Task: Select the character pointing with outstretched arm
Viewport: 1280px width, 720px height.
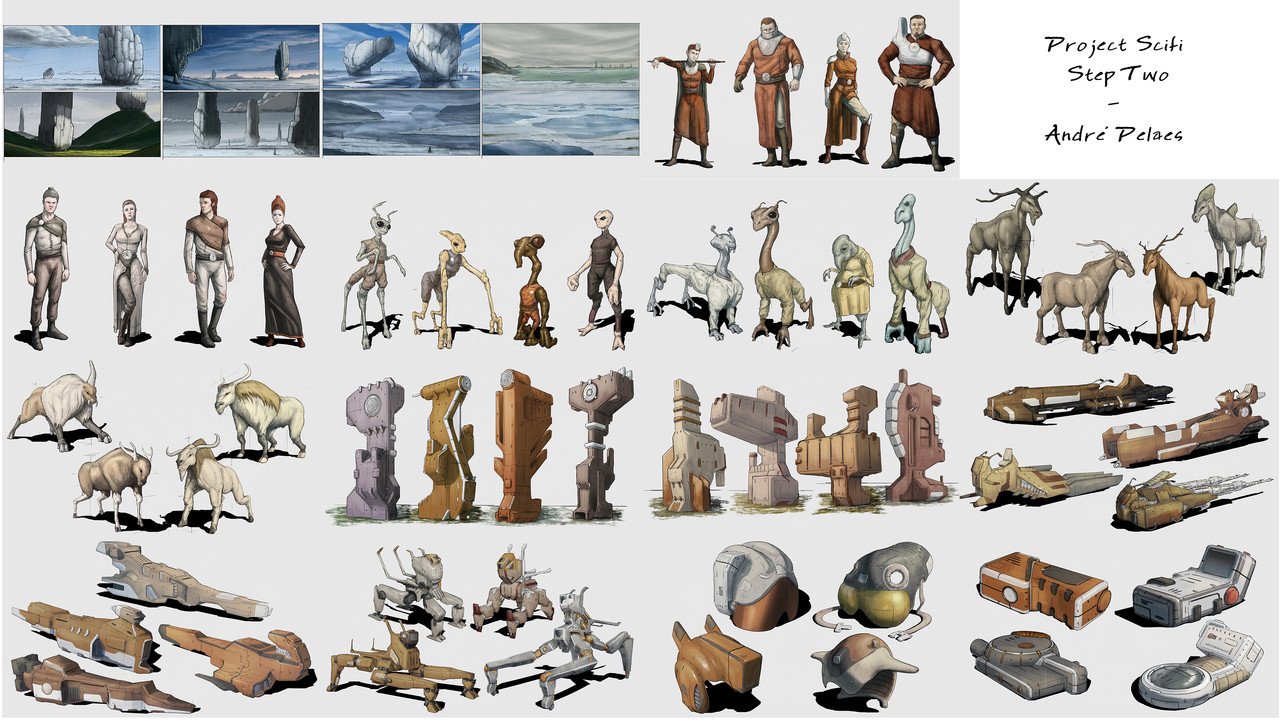Action: [x=688, y=102]
